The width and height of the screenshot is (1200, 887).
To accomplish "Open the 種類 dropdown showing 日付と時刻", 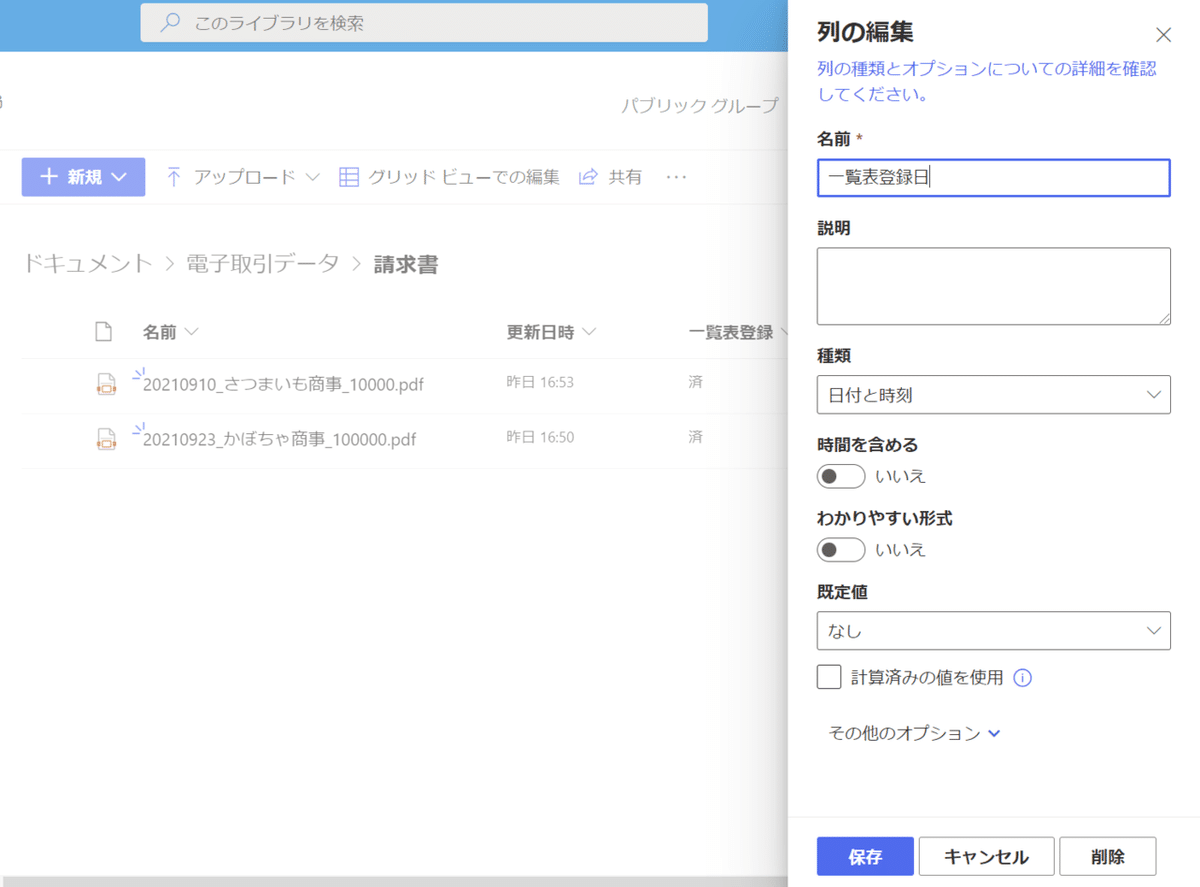I will click(993, 394).
